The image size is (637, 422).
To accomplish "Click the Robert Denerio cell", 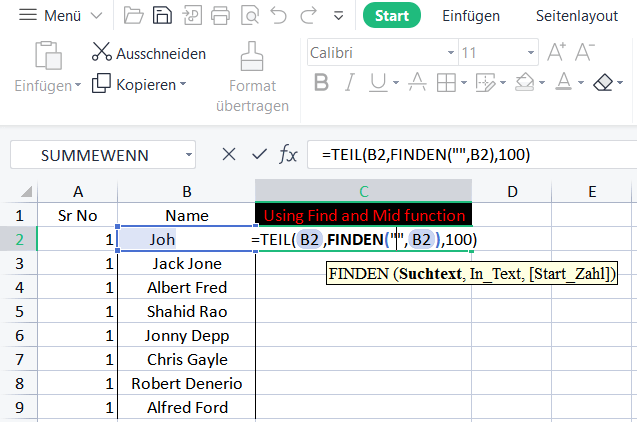I will click(186, 383).
